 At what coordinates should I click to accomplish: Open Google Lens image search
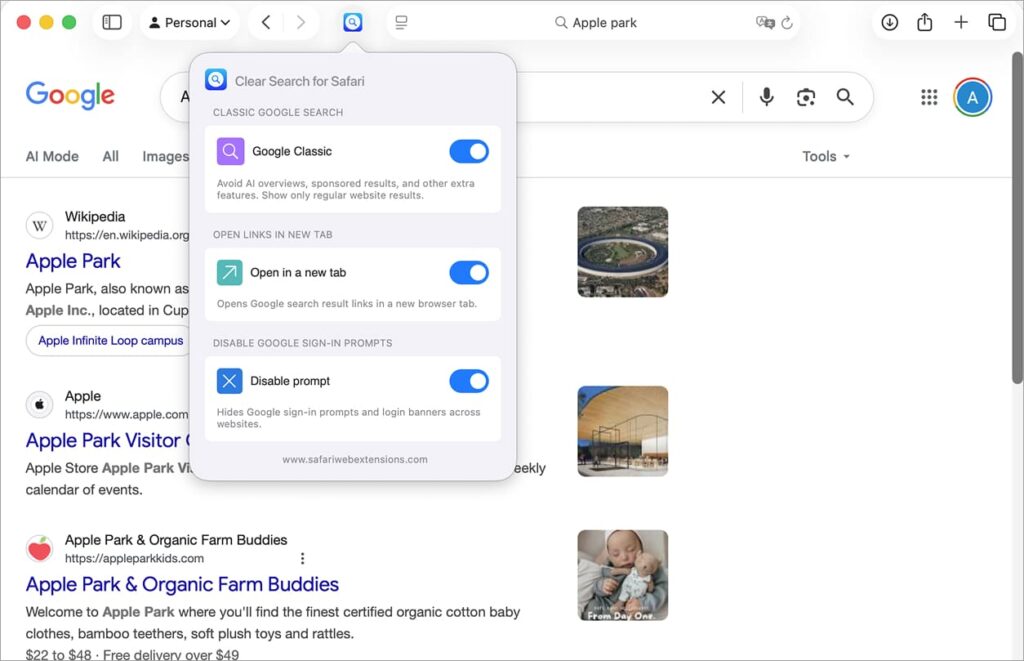pyautogui.click(x=806, y=97)
